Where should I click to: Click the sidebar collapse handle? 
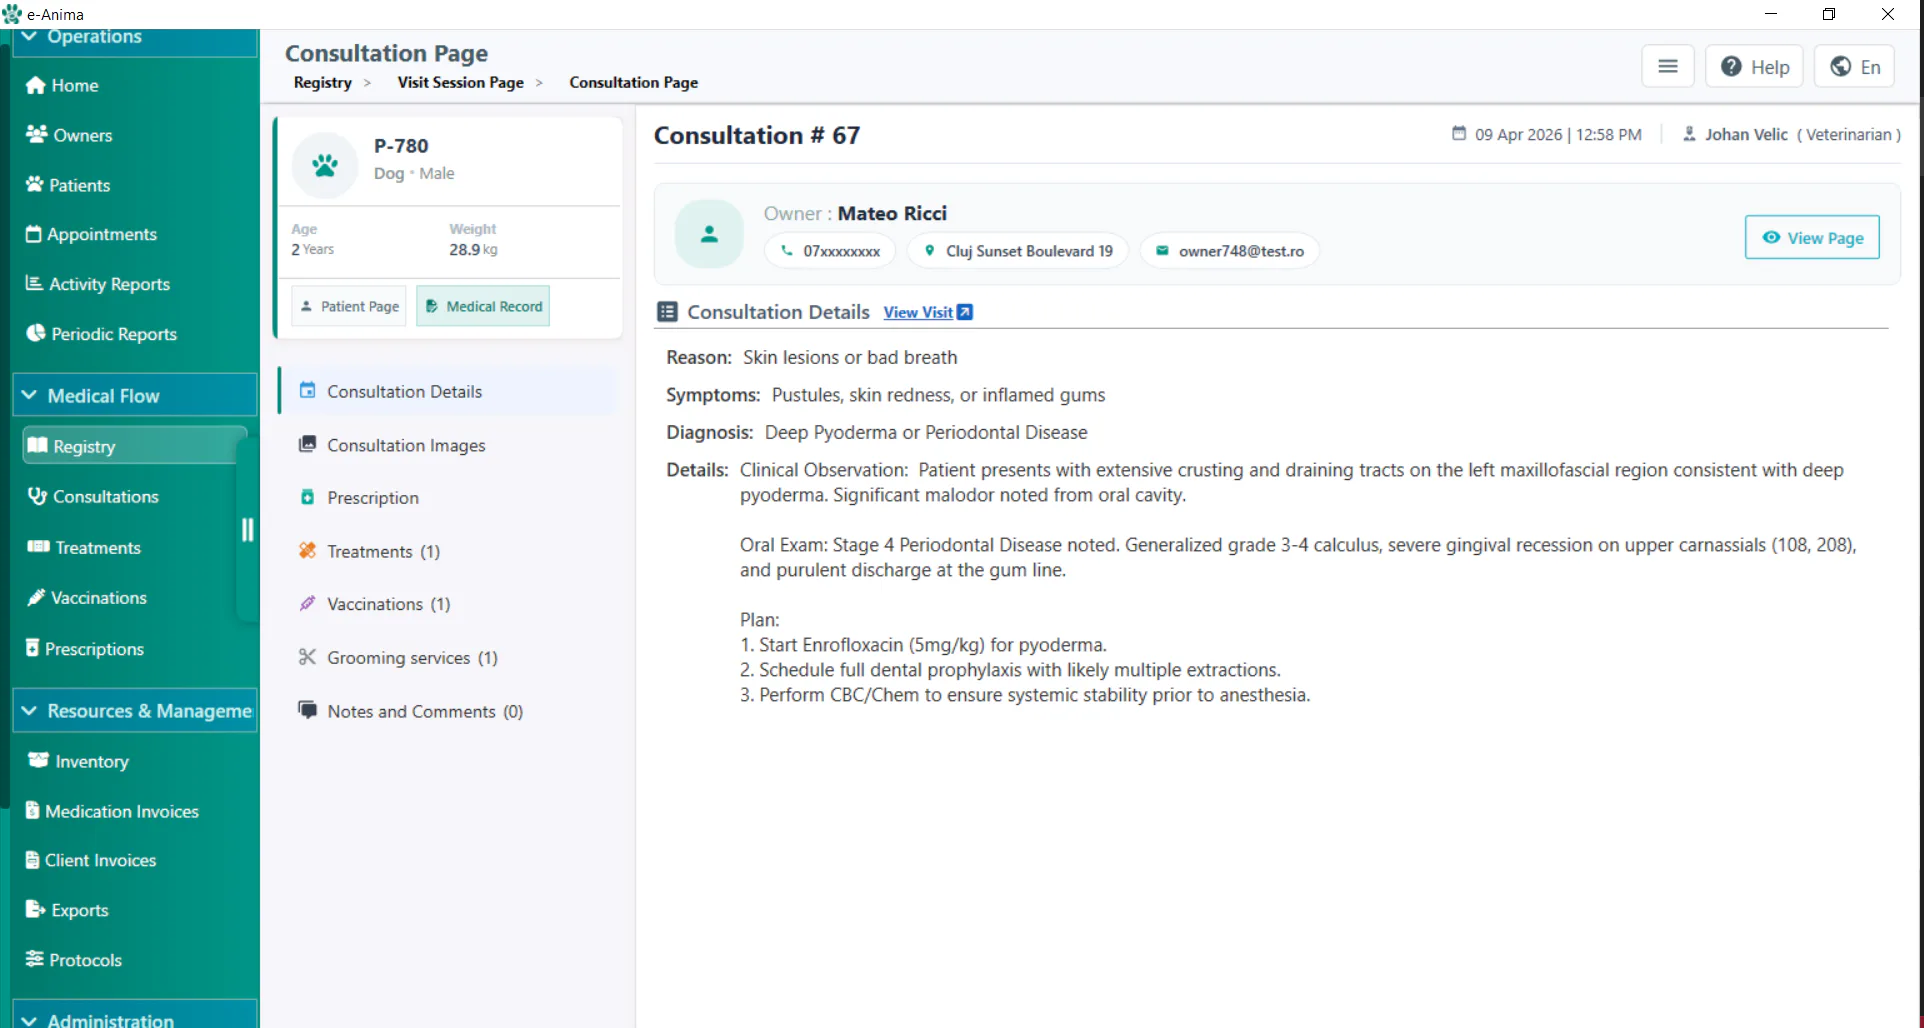[x=247, y=529]
